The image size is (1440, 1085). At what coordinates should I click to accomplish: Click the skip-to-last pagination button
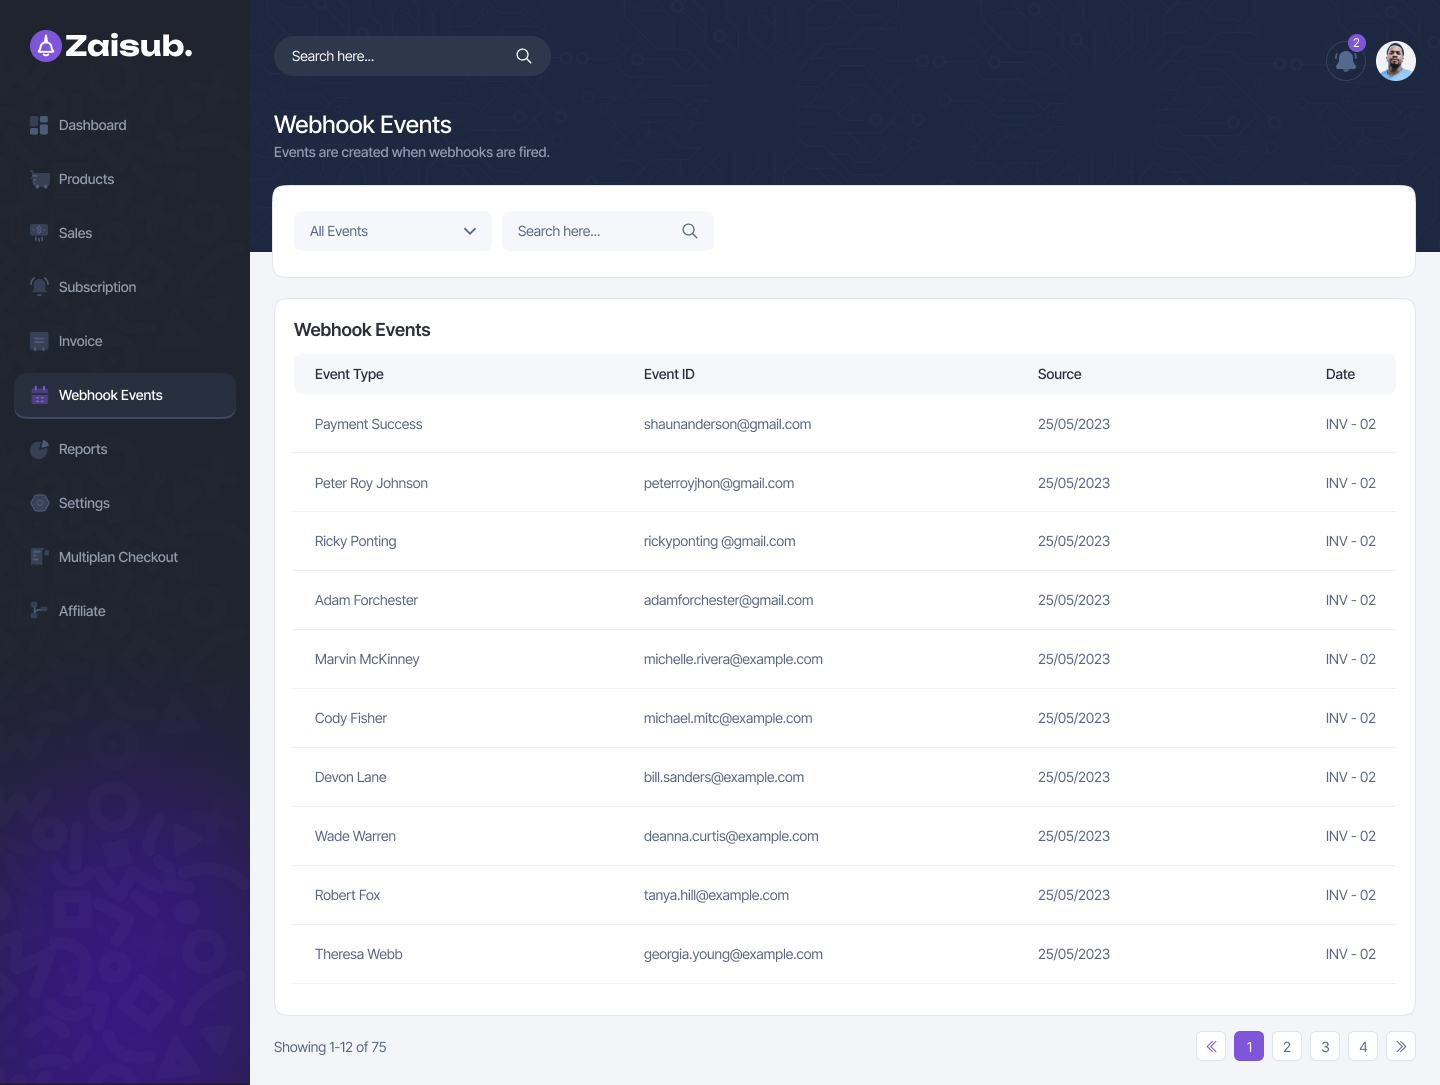(x=1401, y=1046)
